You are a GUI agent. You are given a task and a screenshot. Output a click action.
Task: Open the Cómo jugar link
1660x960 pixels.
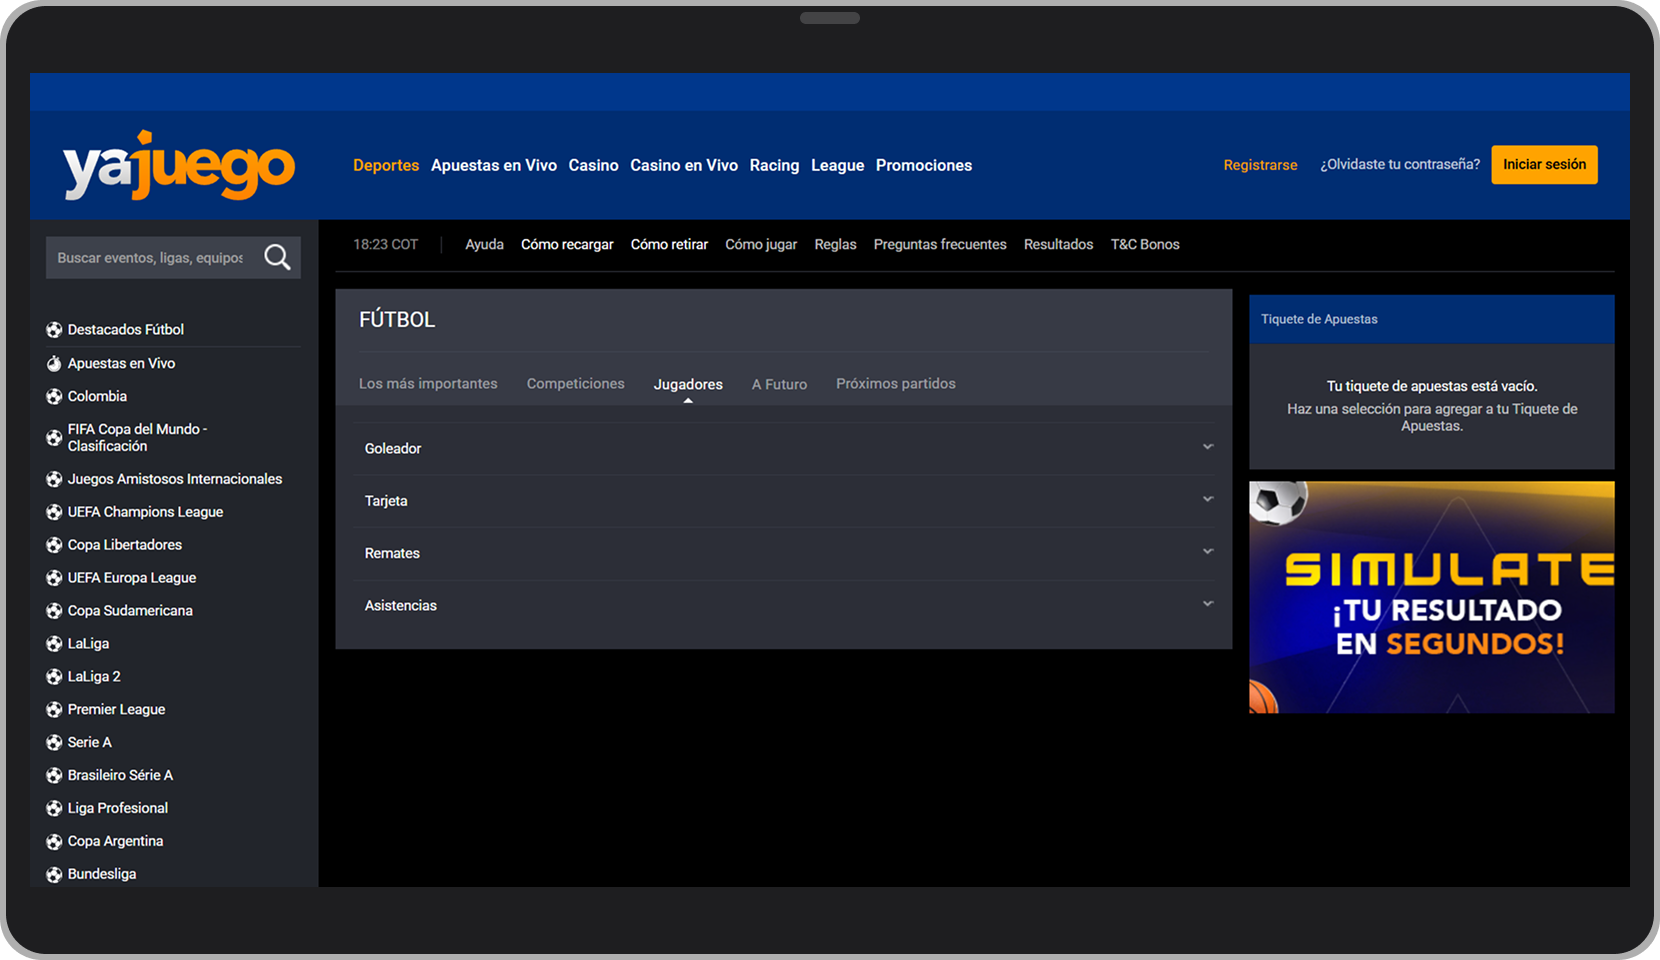(761, 245)
